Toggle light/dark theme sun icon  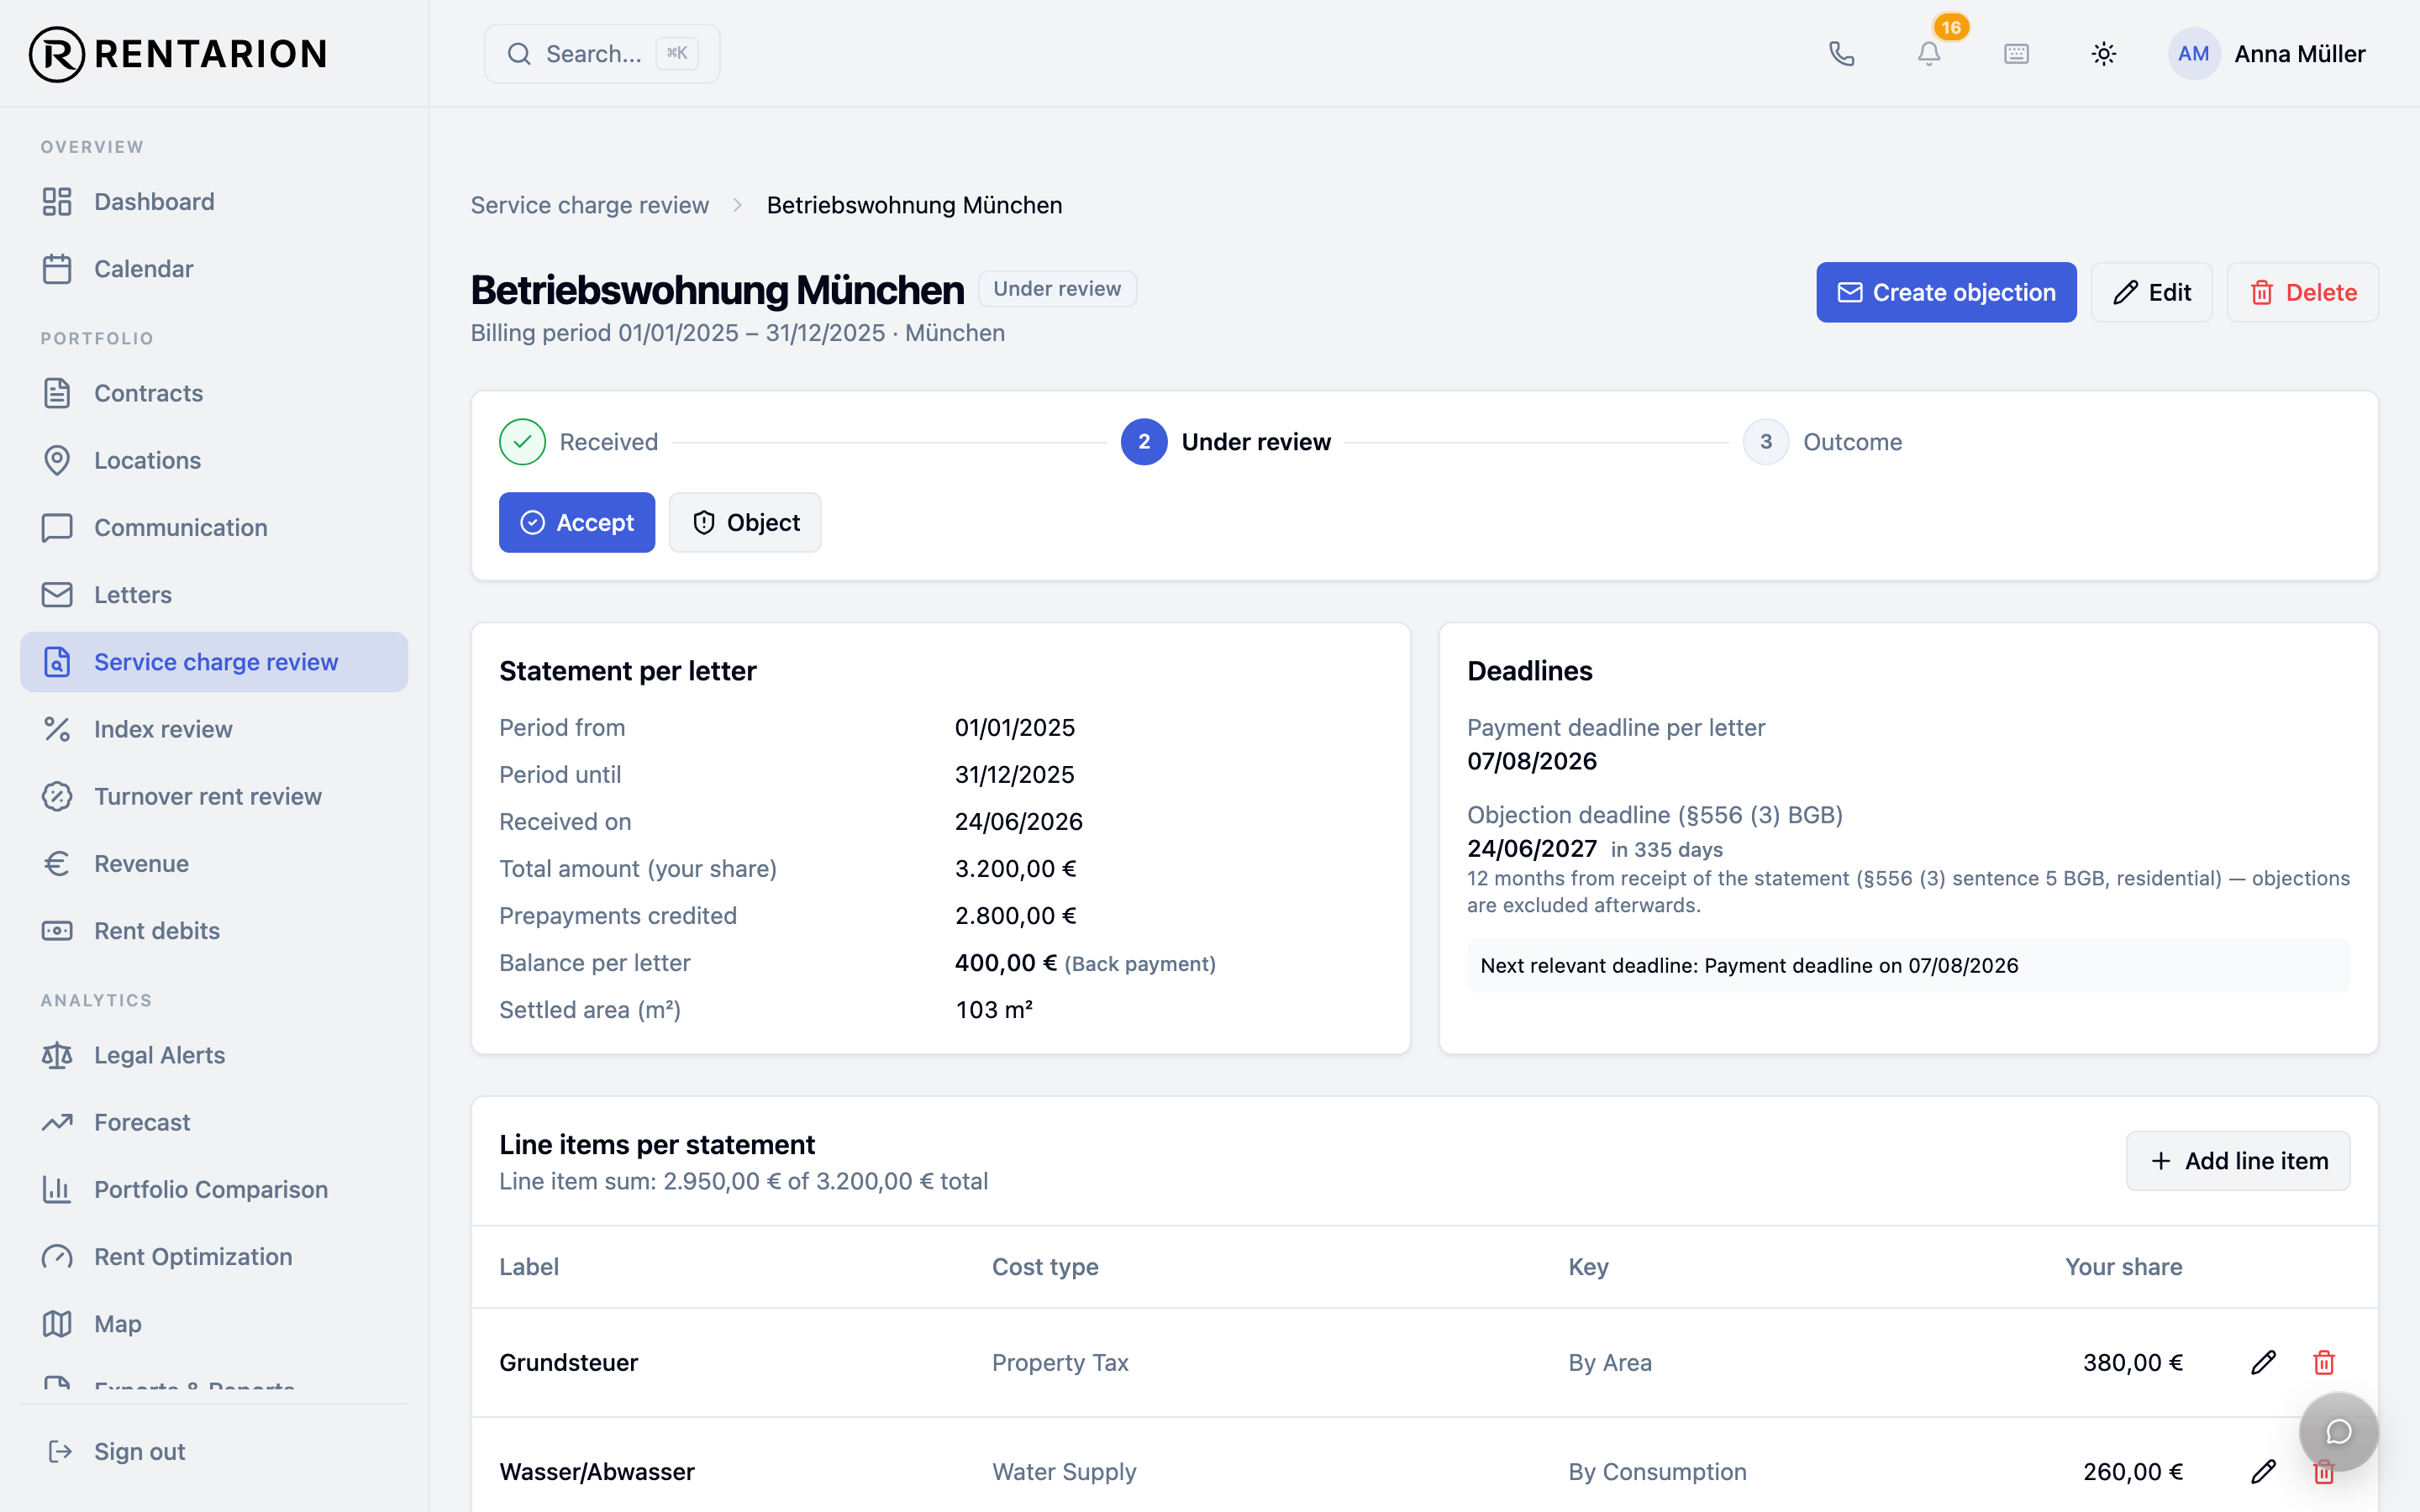pyautogui.click(x=2104, y=54)
